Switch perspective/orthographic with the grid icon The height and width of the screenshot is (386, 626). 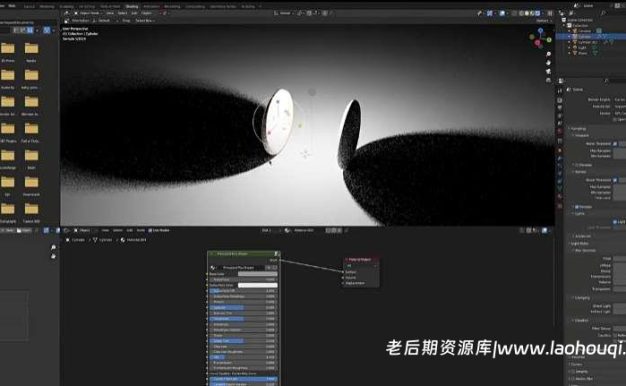point(549,80)
